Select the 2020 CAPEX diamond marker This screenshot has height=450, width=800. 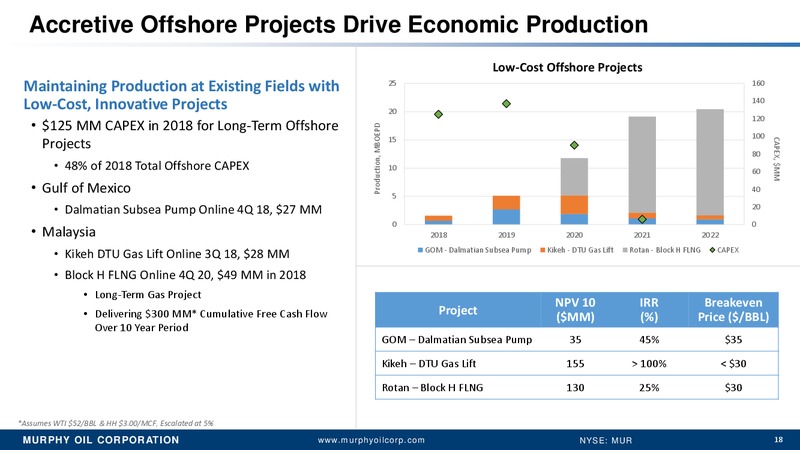pyautogui.click(x=574, y=145)
